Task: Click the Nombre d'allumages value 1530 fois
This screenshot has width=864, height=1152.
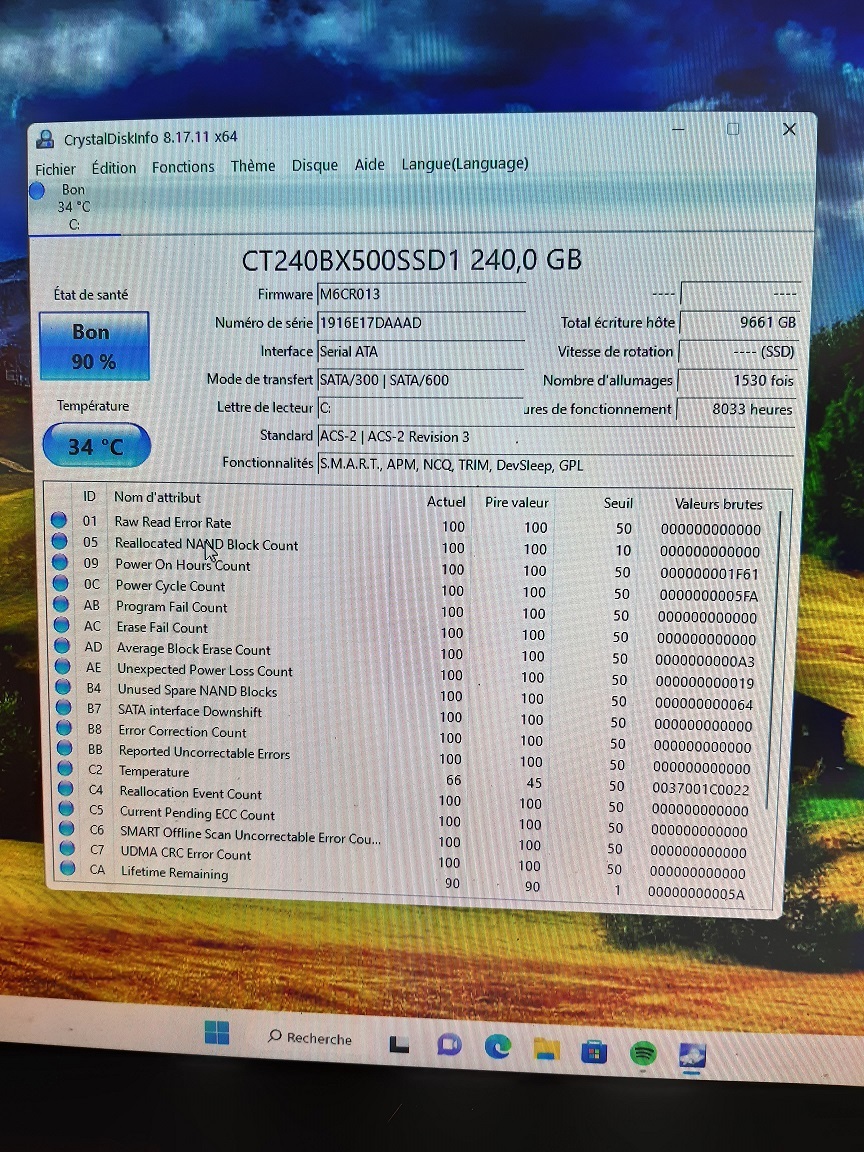Action: click(738, 381)
